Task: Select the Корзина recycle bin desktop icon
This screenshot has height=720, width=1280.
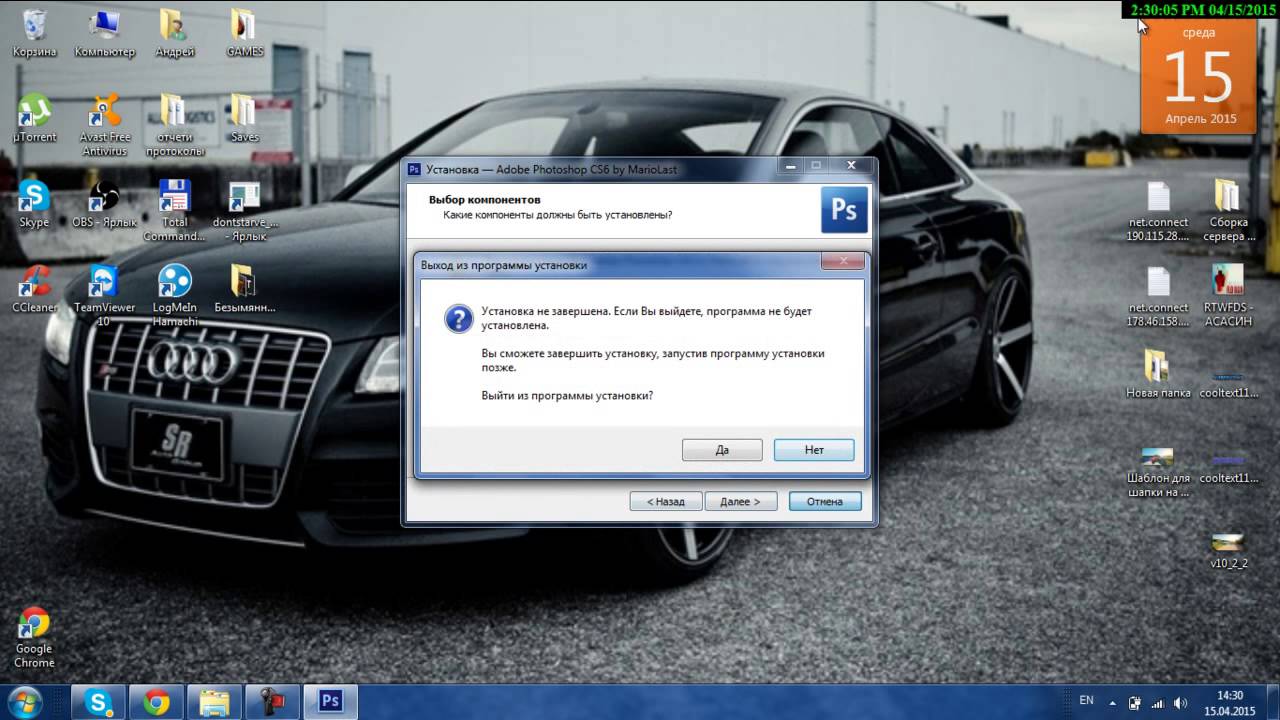Action: pyautogui.click(x=34, y=33)
